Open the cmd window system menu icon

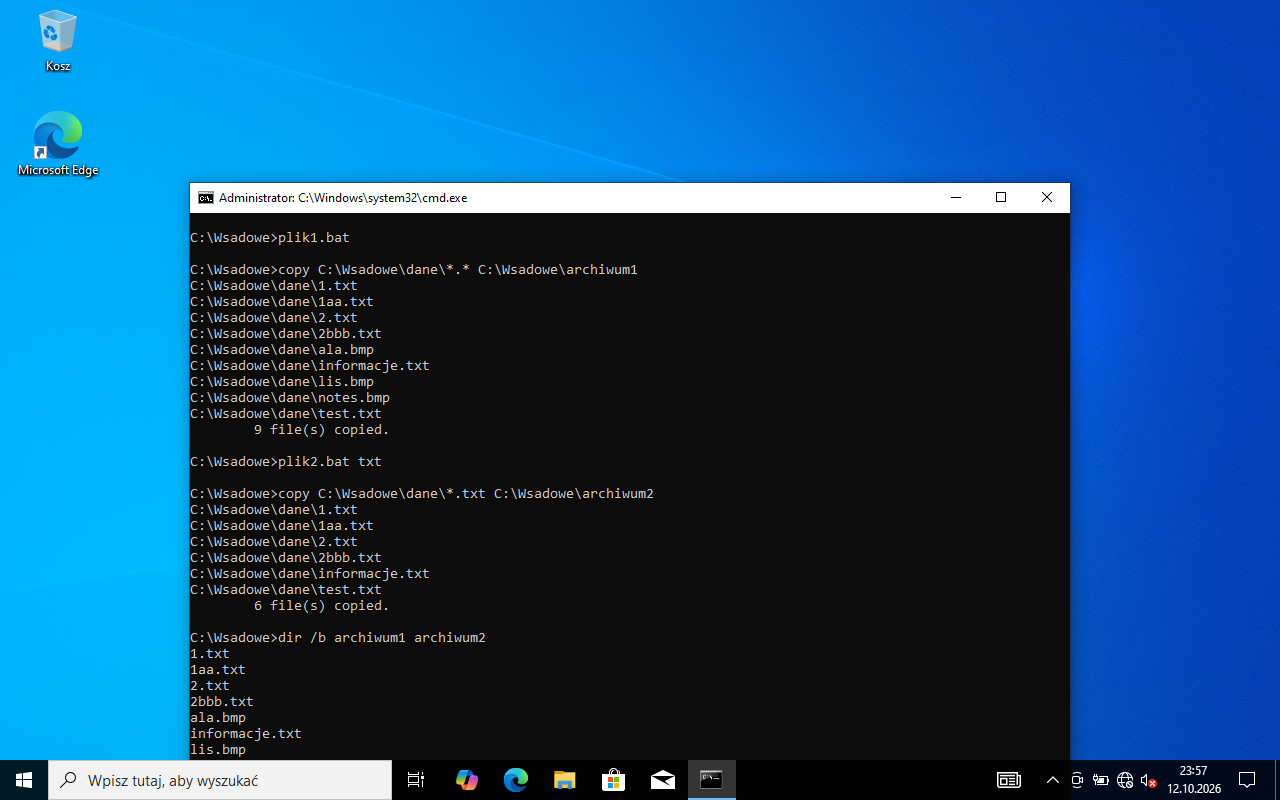tap(205, 198)
